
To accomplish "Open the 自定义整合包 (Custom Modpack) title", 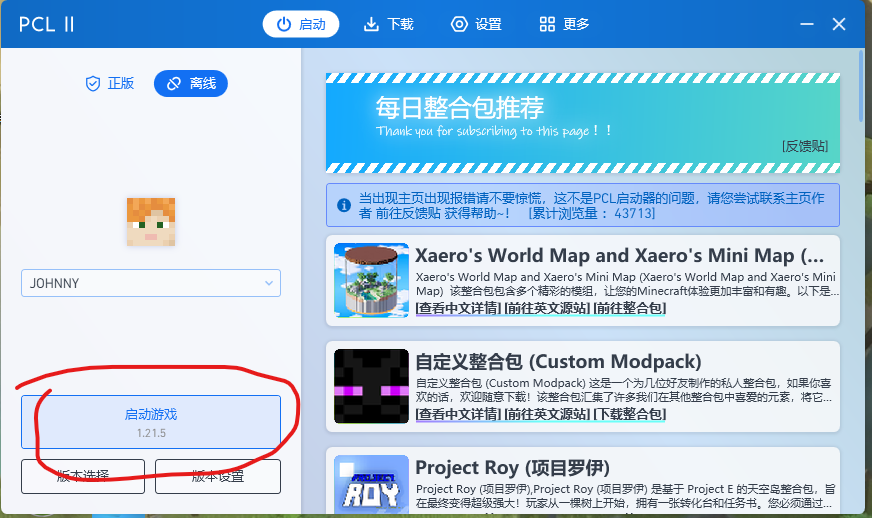I will pyautogui.click(x=558, y=362).
